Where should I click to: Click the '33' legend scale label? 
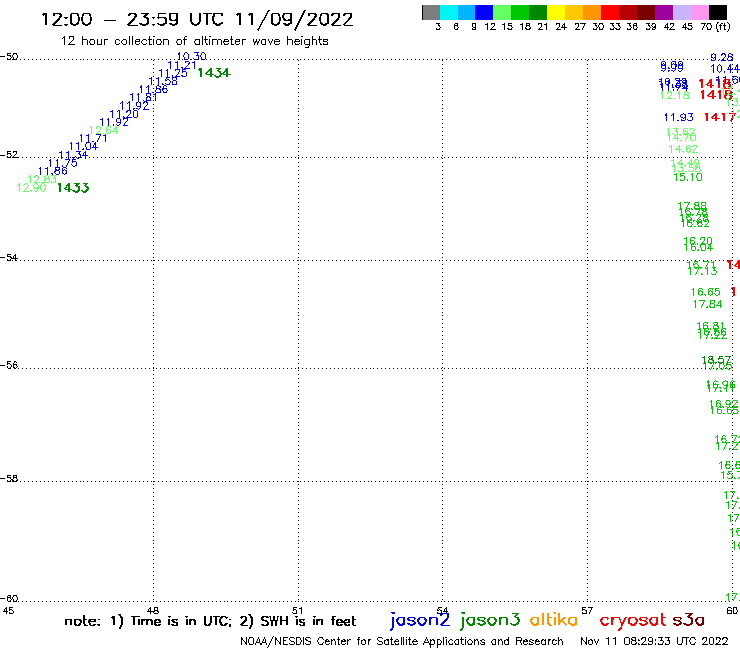coord(615,27)
